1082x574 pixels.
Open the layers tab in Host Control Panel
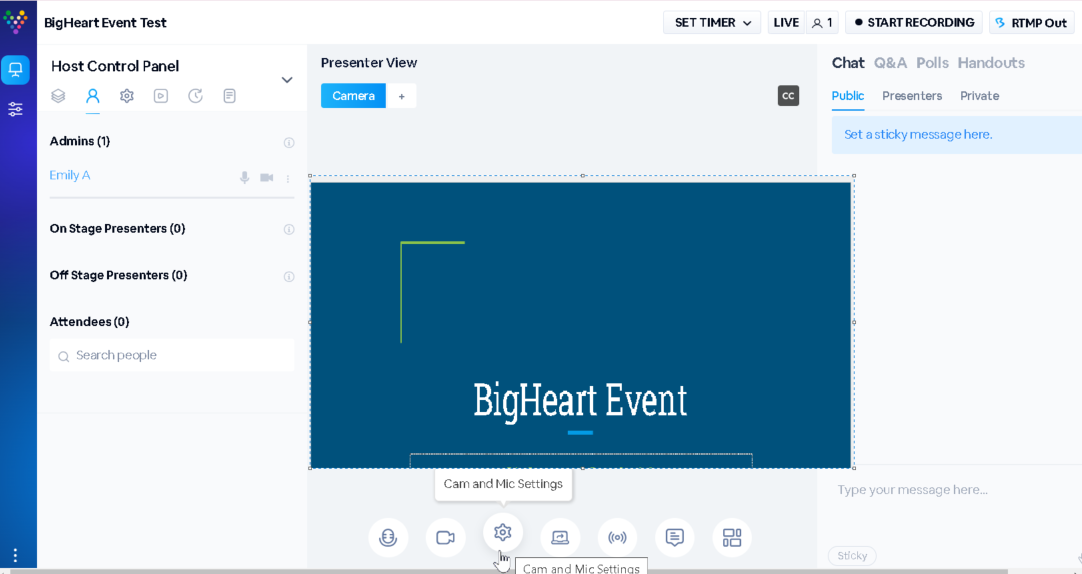tap(58, 96)
